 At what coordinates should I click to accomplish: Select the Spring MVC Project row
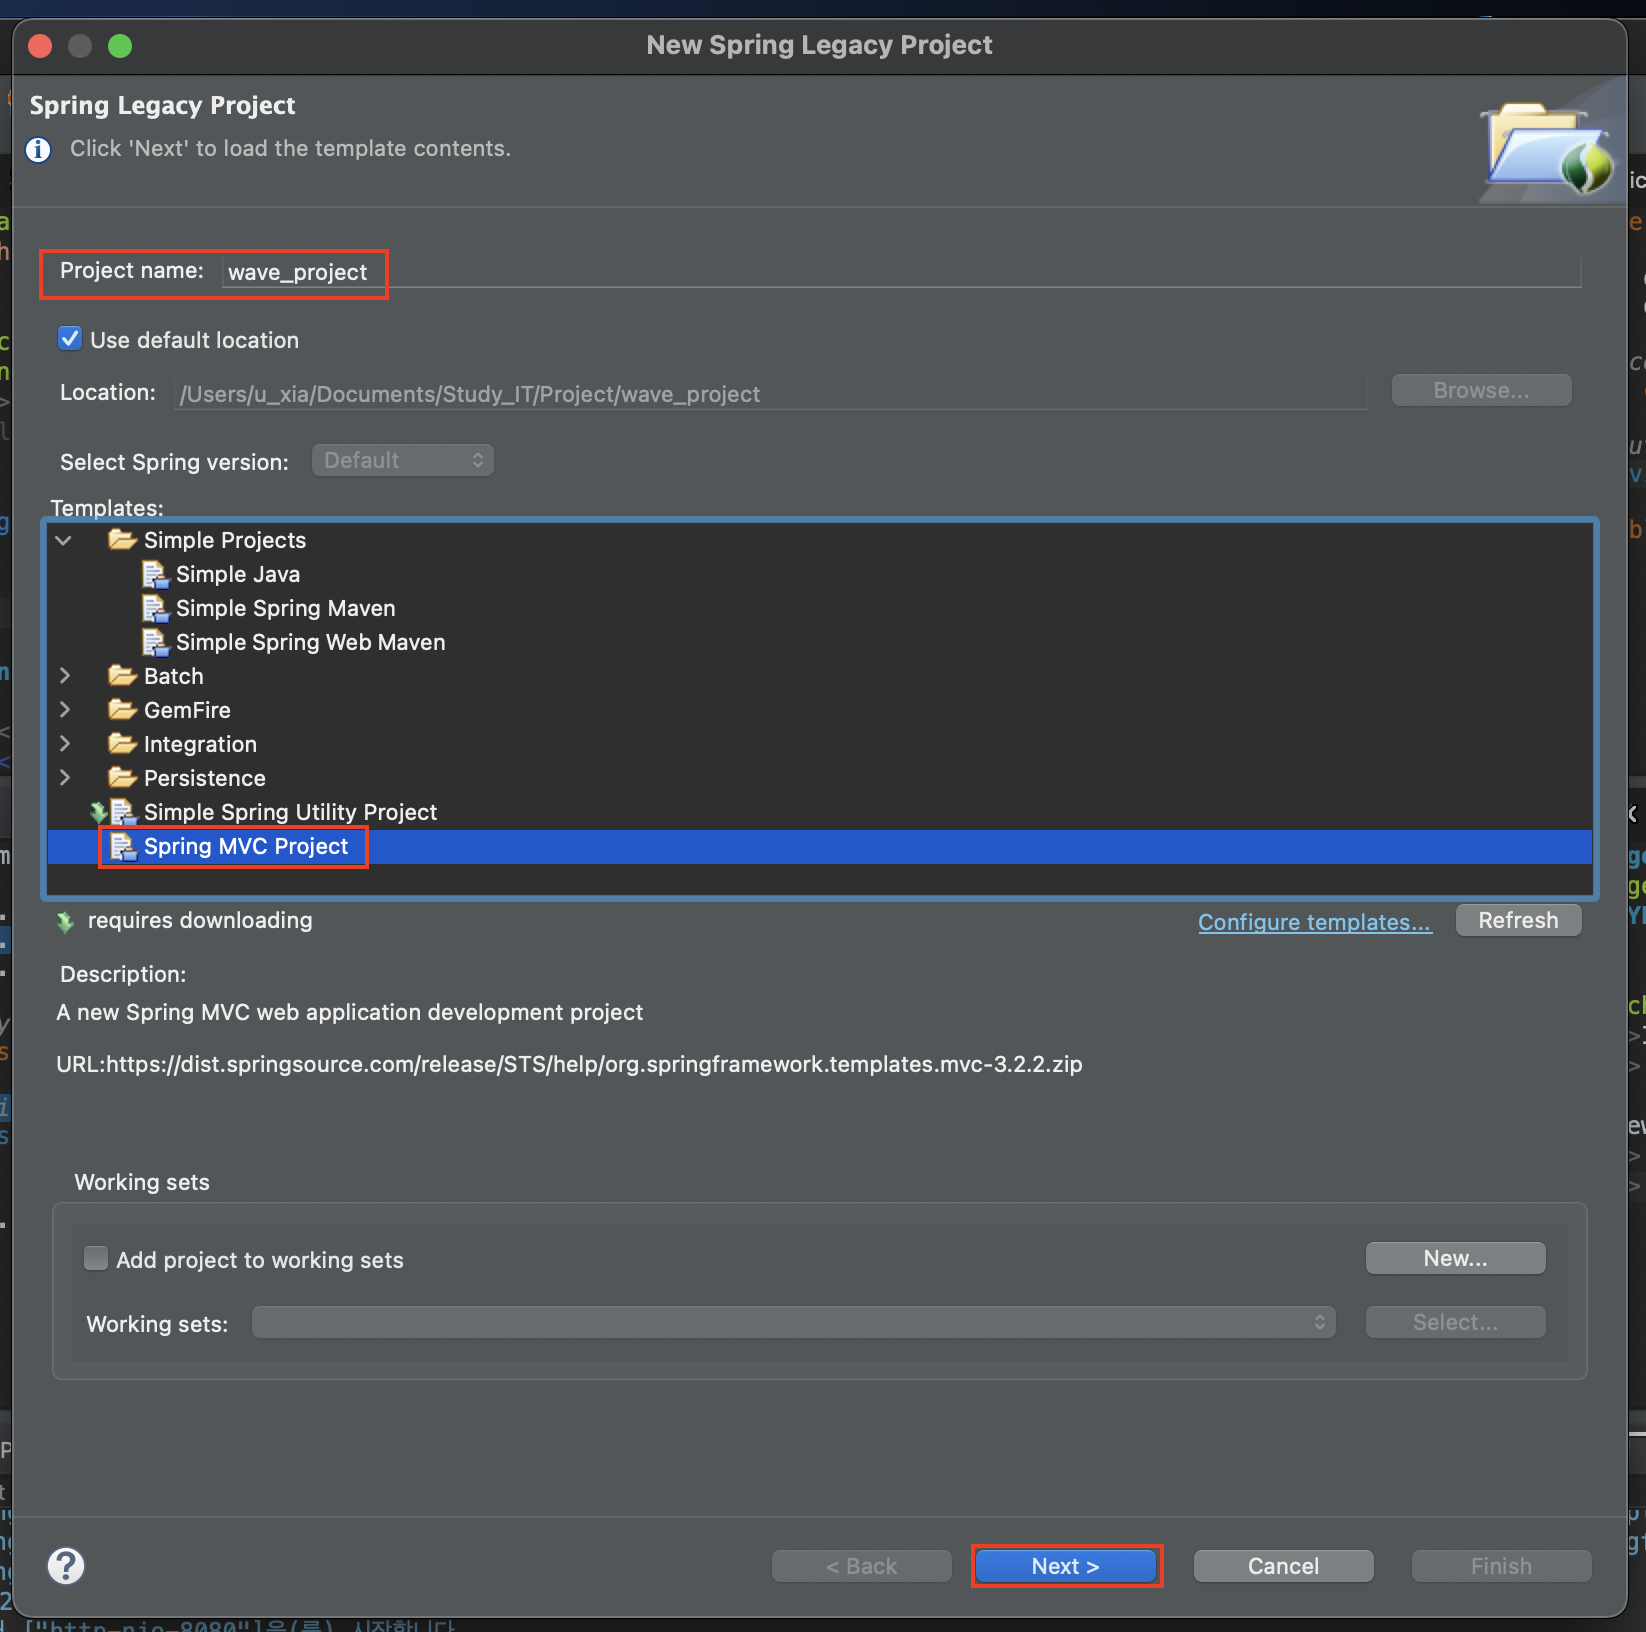click(819, 847)
